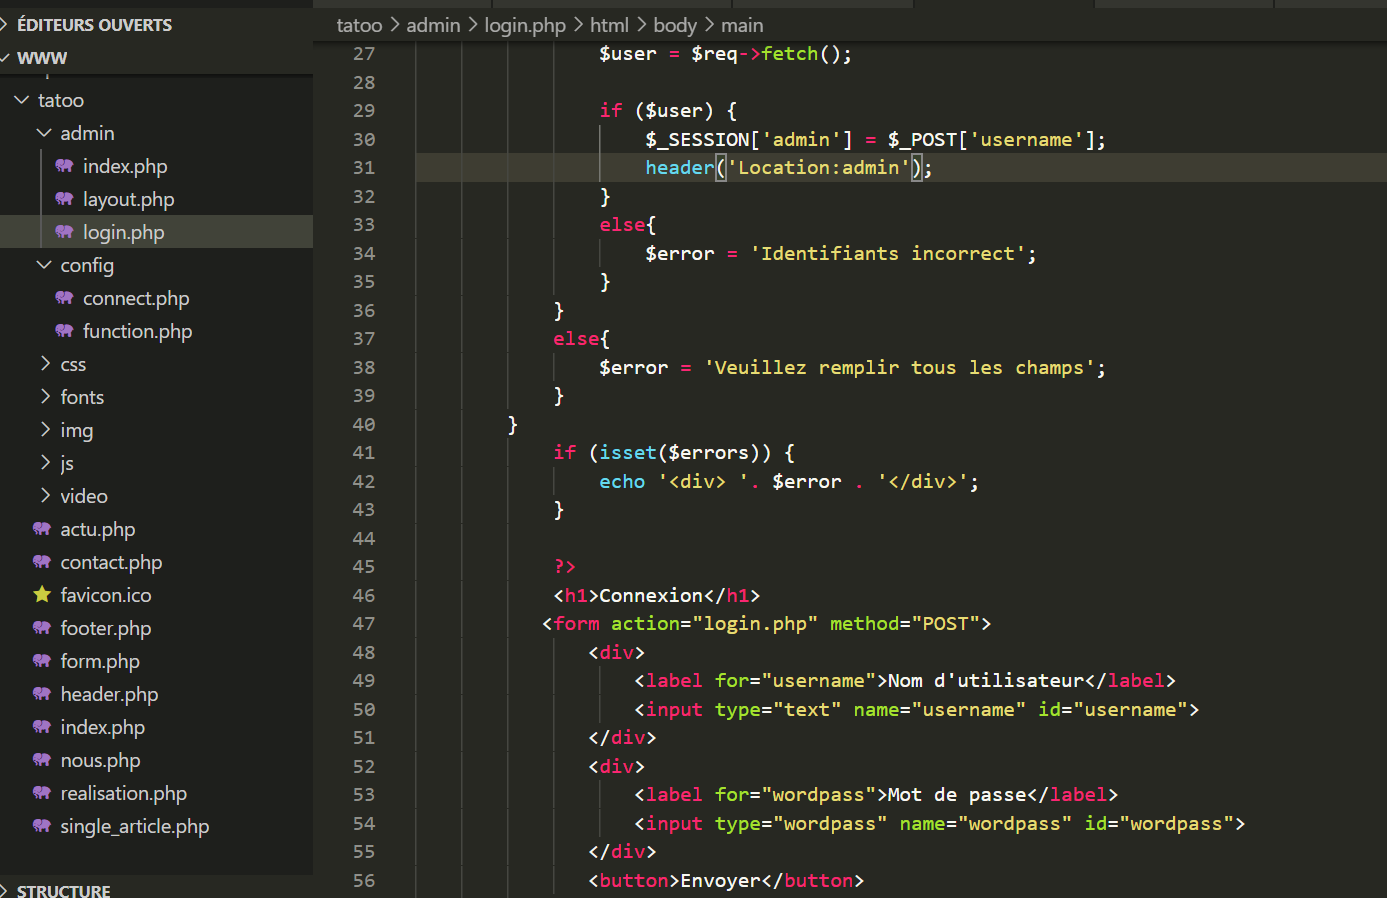Open index.php in the tatoo root
Viewport: 1387px width, 898px height.
103,727
